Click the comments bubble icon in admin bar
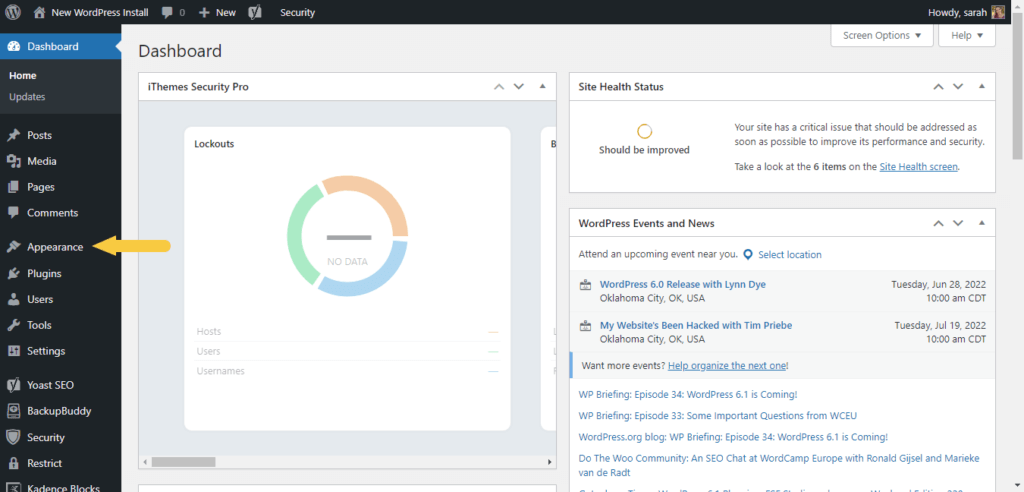Screen dimensions: 1024x492 click(x=167, y=13)
